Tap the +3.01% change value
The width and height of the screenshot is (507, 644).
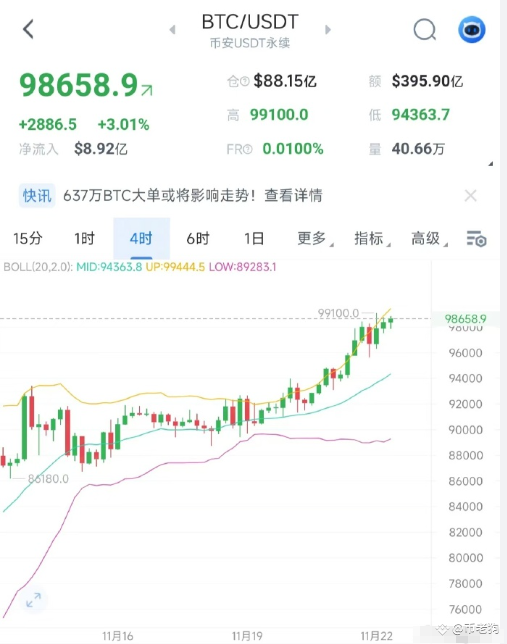coord(123,124)
